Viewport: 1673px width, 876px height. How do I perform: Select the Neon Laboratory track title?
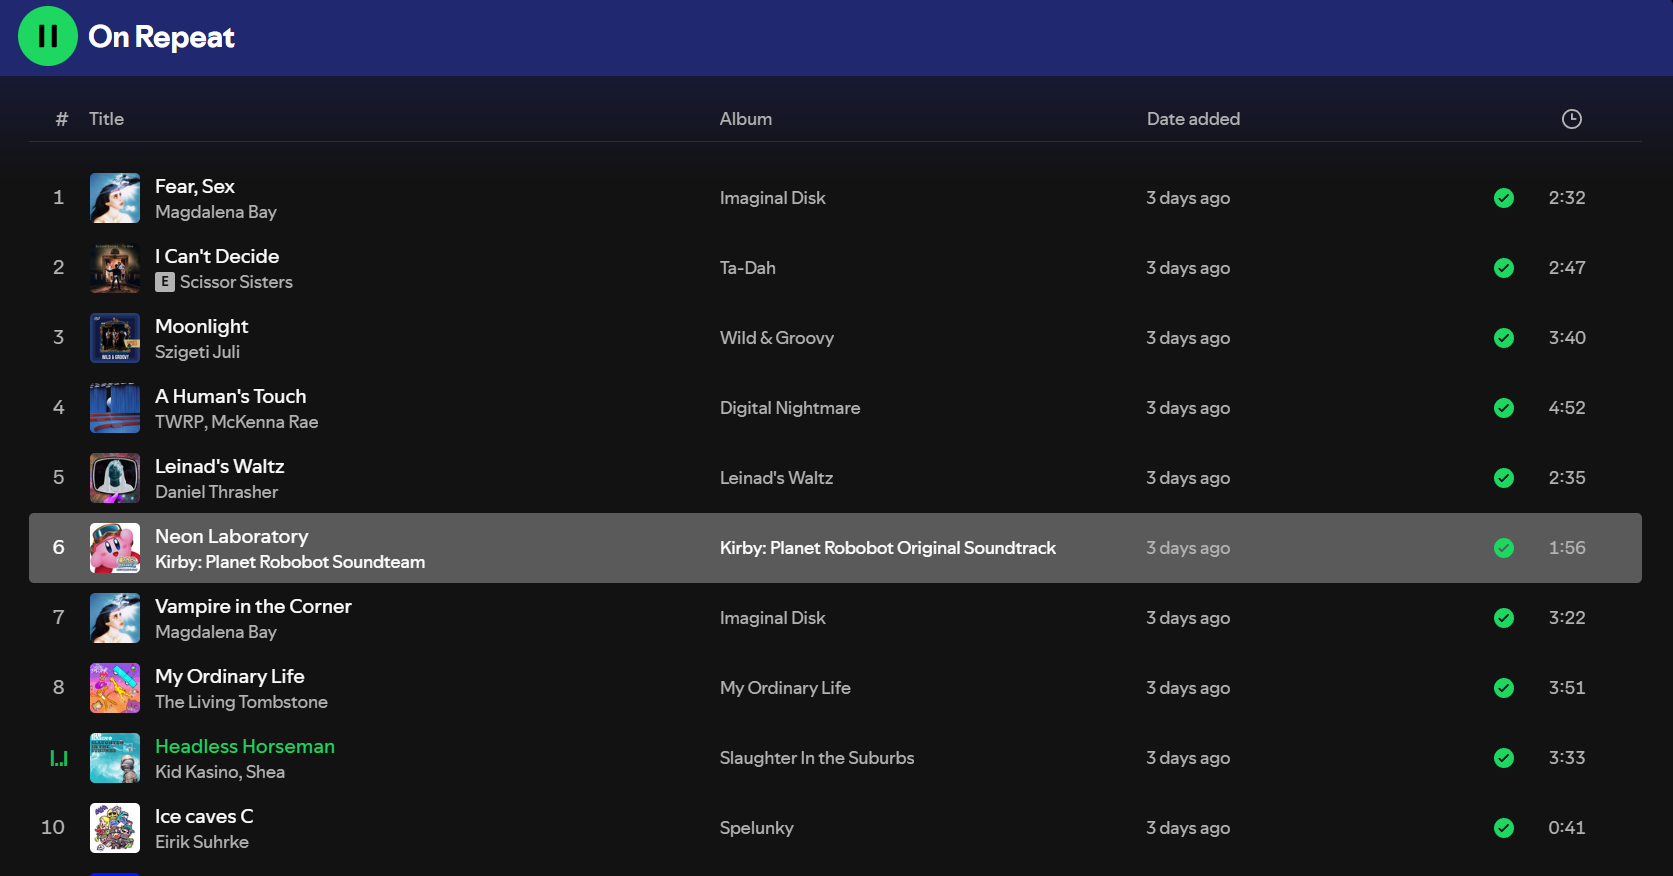[x=232, y=536]
